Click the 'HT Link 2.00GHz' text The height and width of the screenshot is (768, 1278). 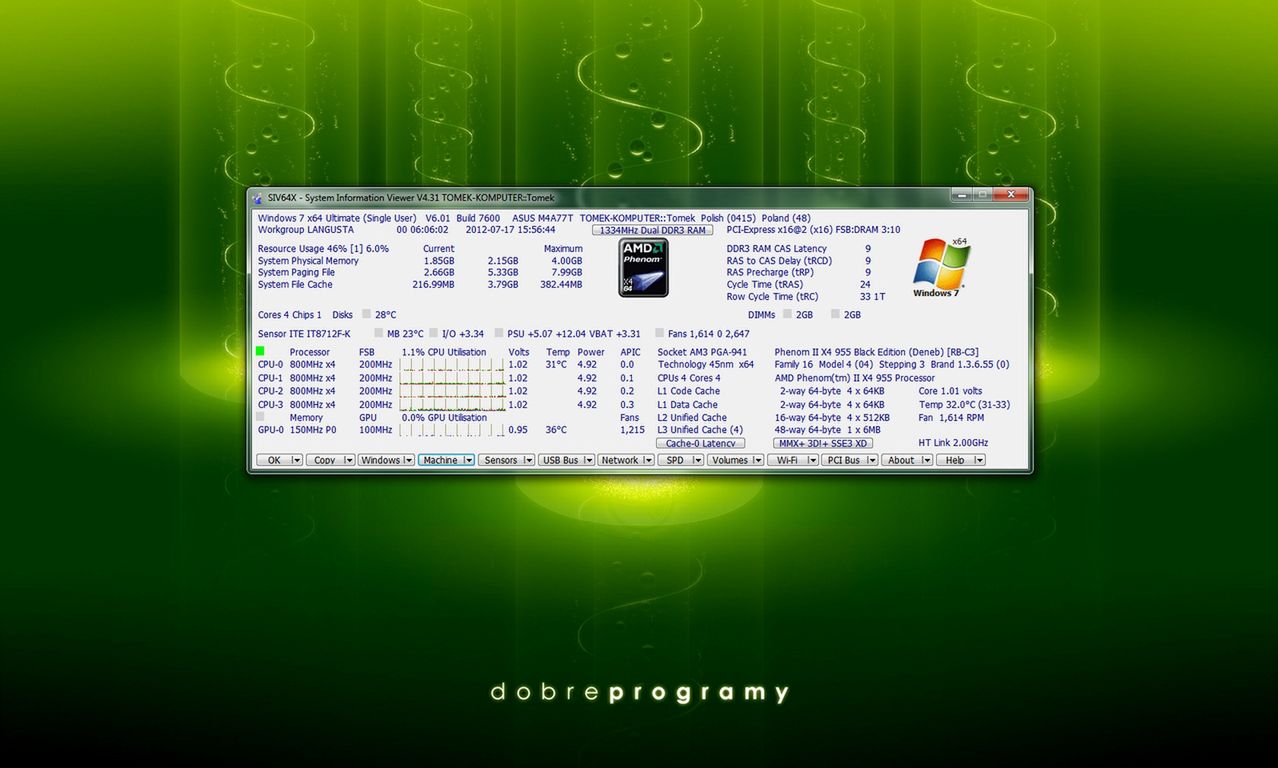953,443
